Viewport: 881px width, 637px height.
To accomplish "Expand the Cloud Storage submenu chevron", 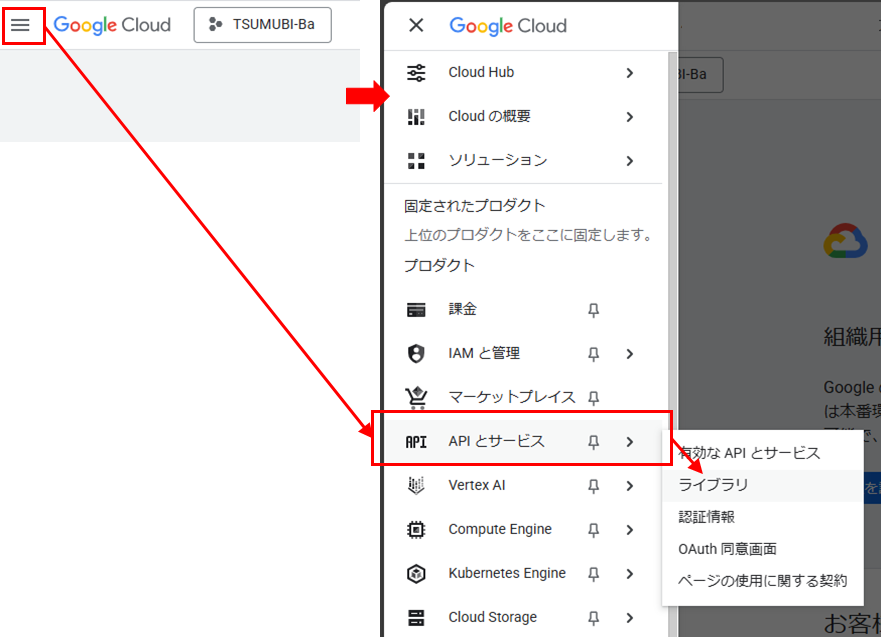I will (630, 618).
